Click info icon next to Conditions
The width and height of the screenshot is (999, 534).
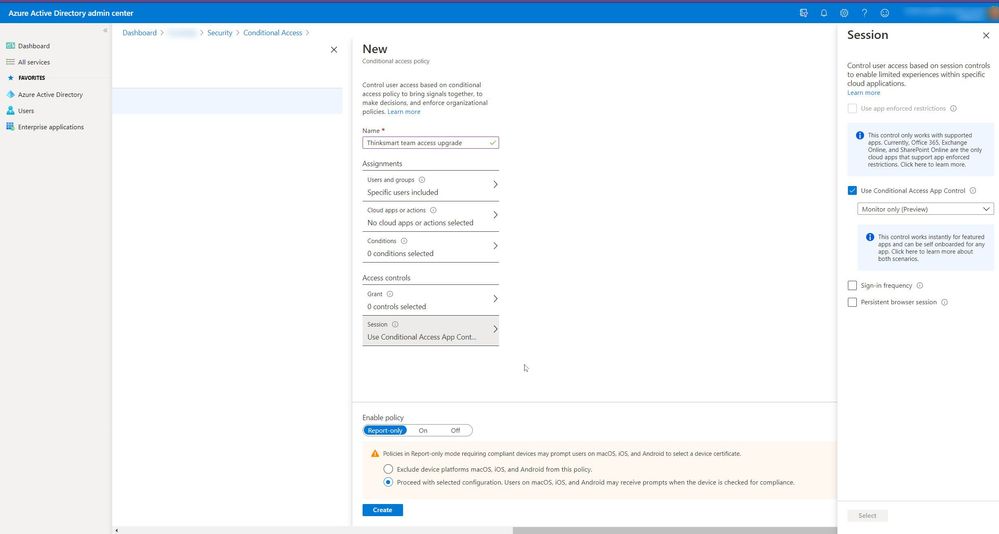click(404, 241)
